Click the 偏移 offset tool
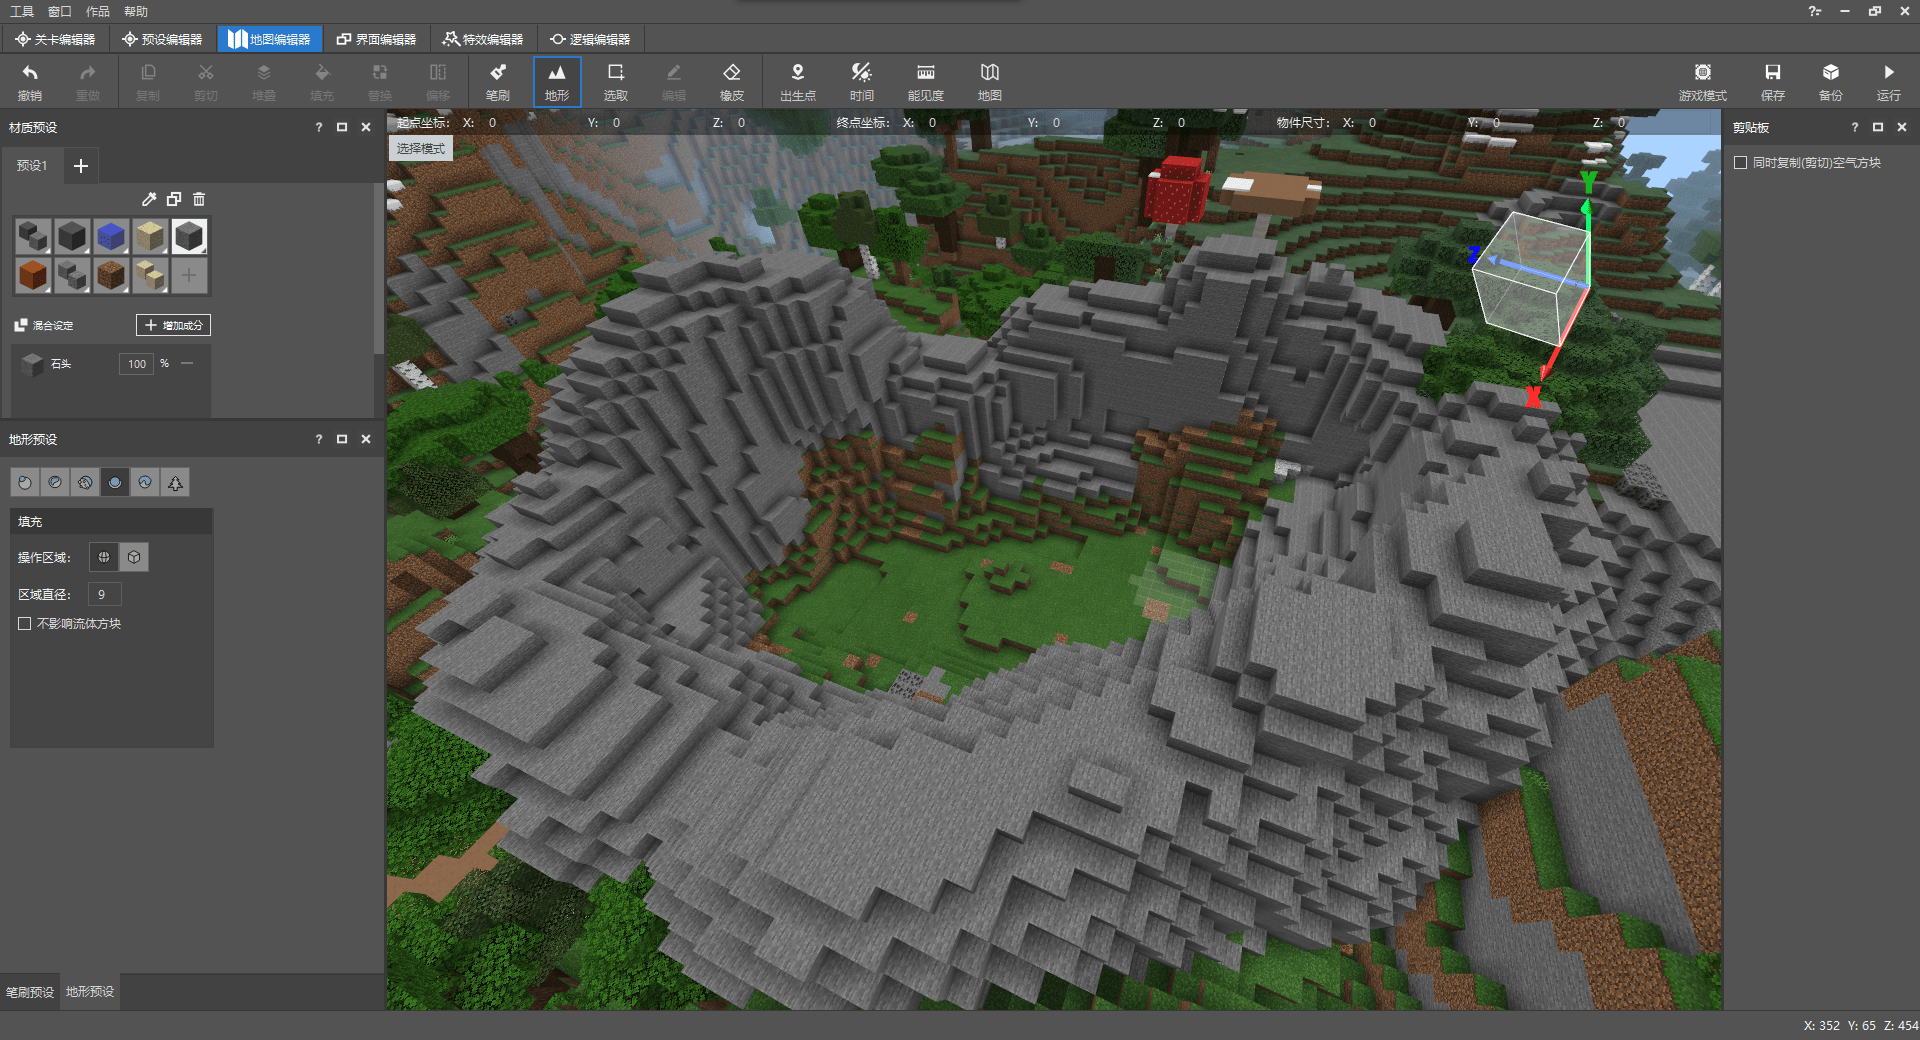 [438, 82]
